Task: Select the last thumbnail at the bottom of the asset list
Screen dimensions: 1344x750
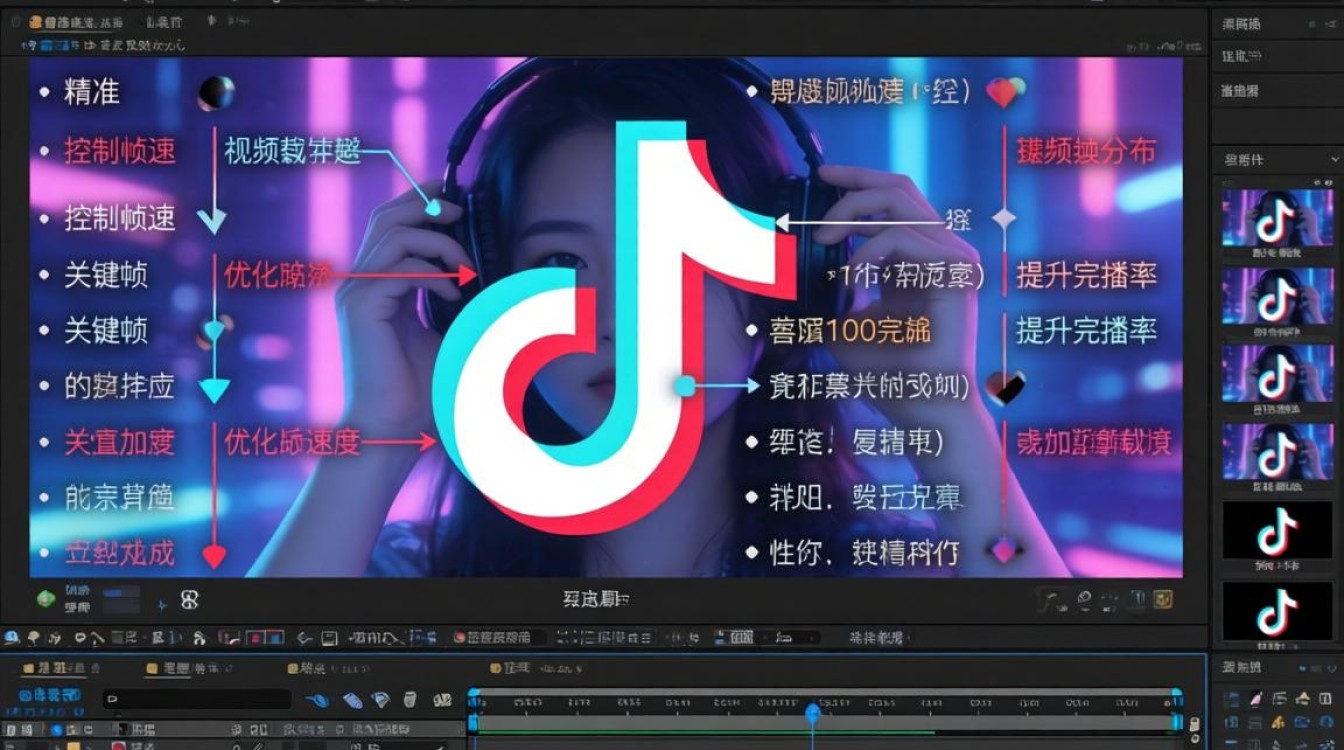Action: pos(1277,611)
